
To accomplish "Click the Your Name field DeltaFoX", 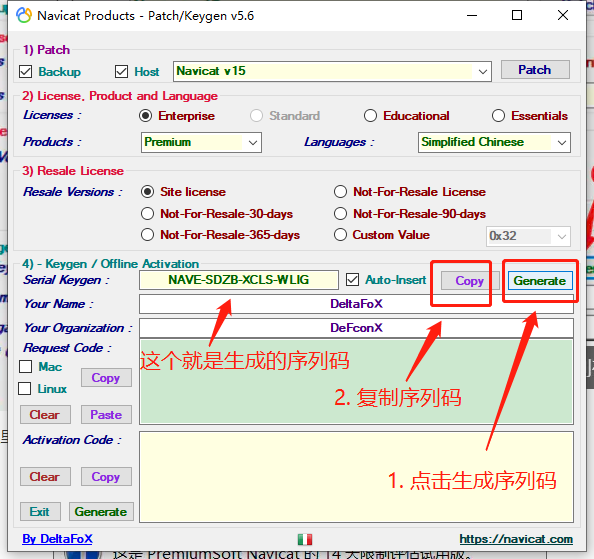I will [x=356, y=304].
